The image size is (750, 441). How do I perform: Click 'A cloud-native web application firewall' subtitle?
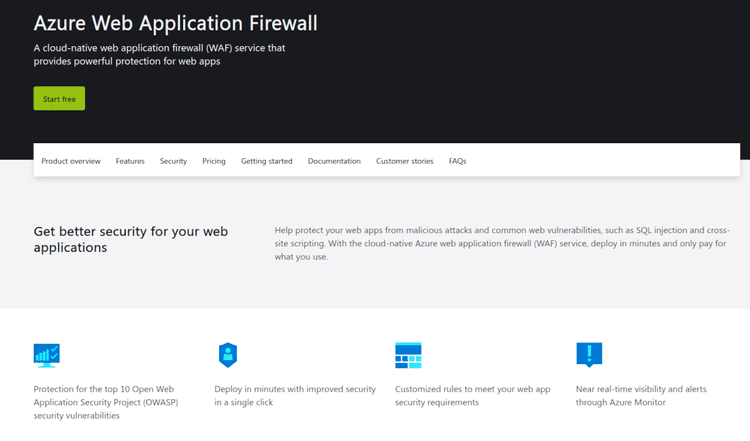159,55
